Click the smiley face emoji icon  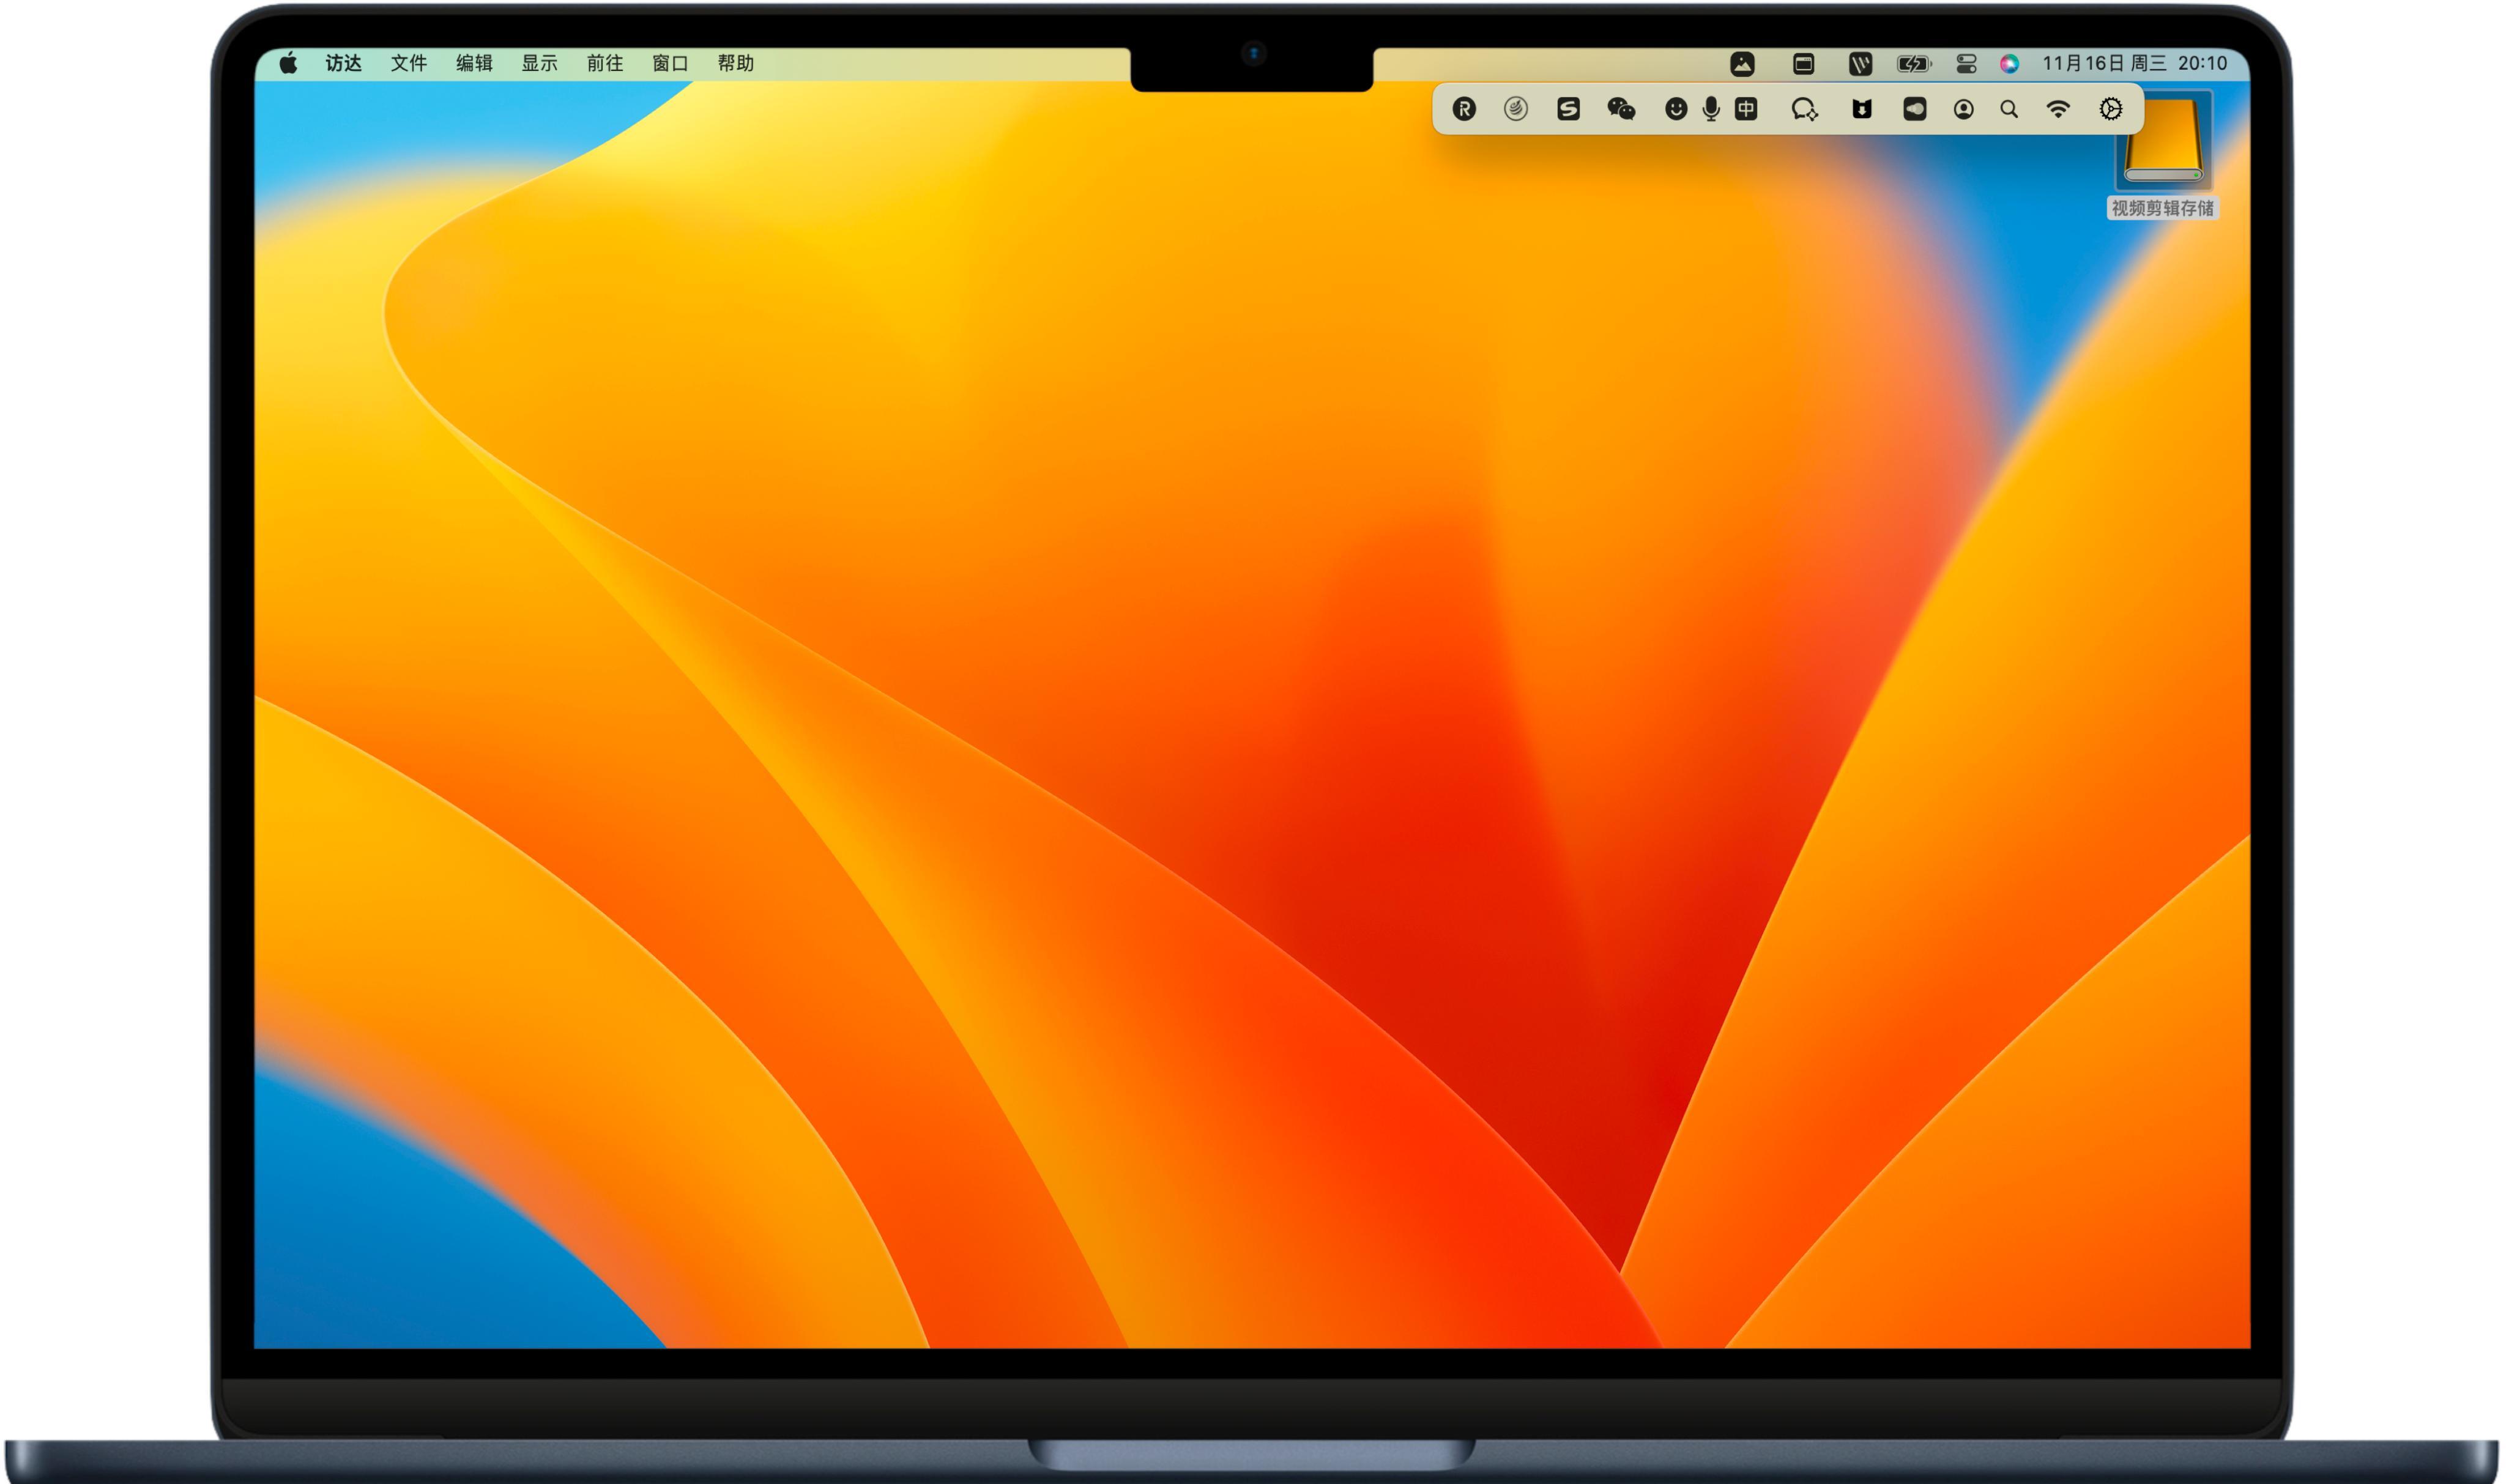point(1676,109)
